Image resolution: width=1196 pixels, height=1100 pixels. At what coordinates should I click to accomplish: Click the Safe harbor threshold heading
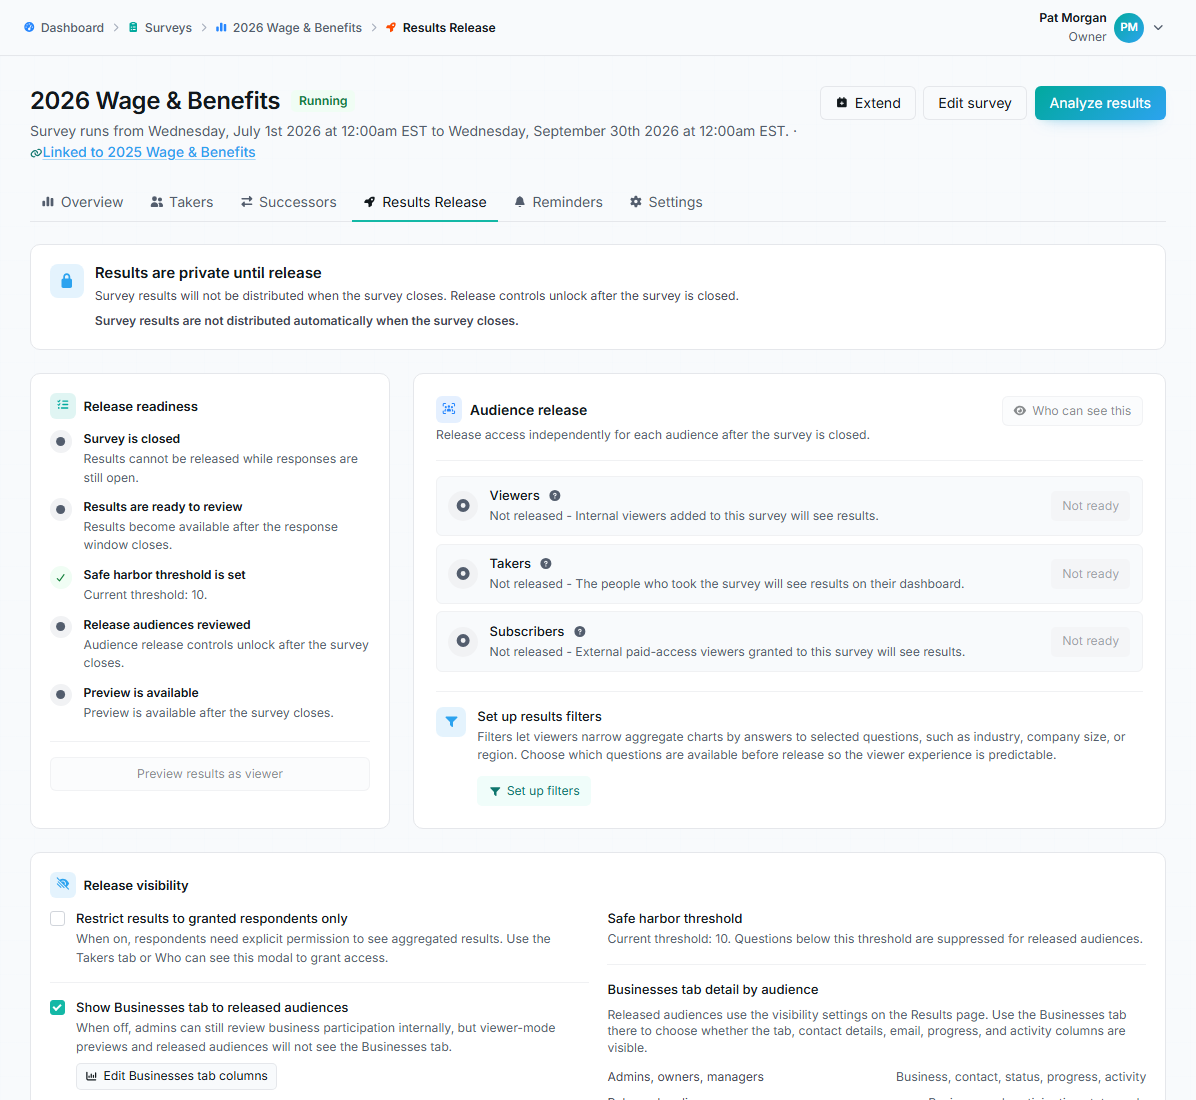pos(674,918)
